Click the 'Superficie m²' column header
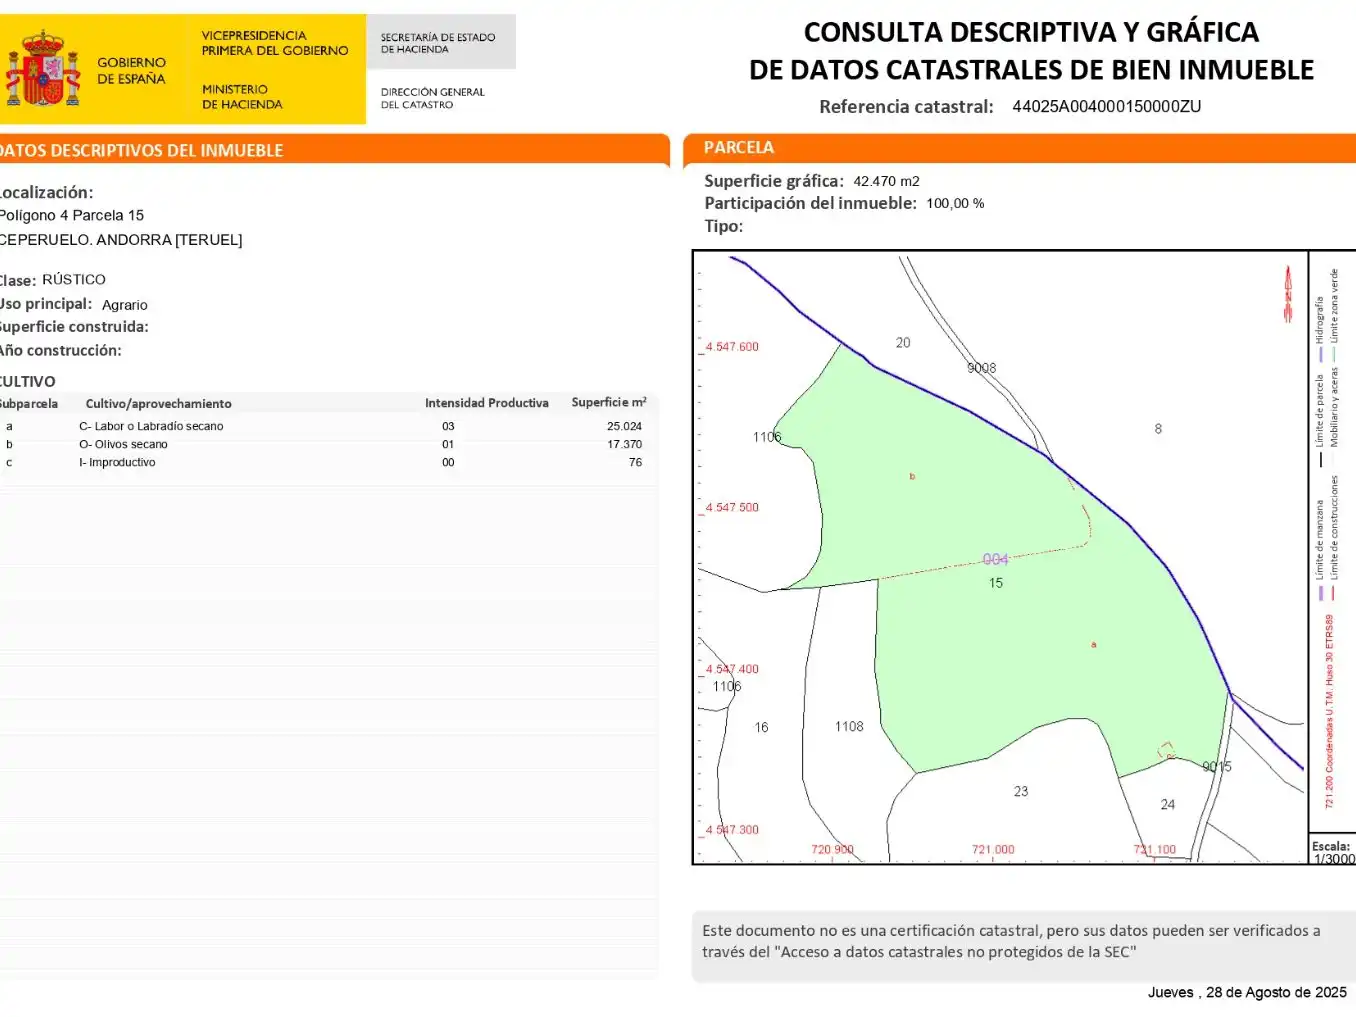The image size is (1356, 1017). pos(609,402)
